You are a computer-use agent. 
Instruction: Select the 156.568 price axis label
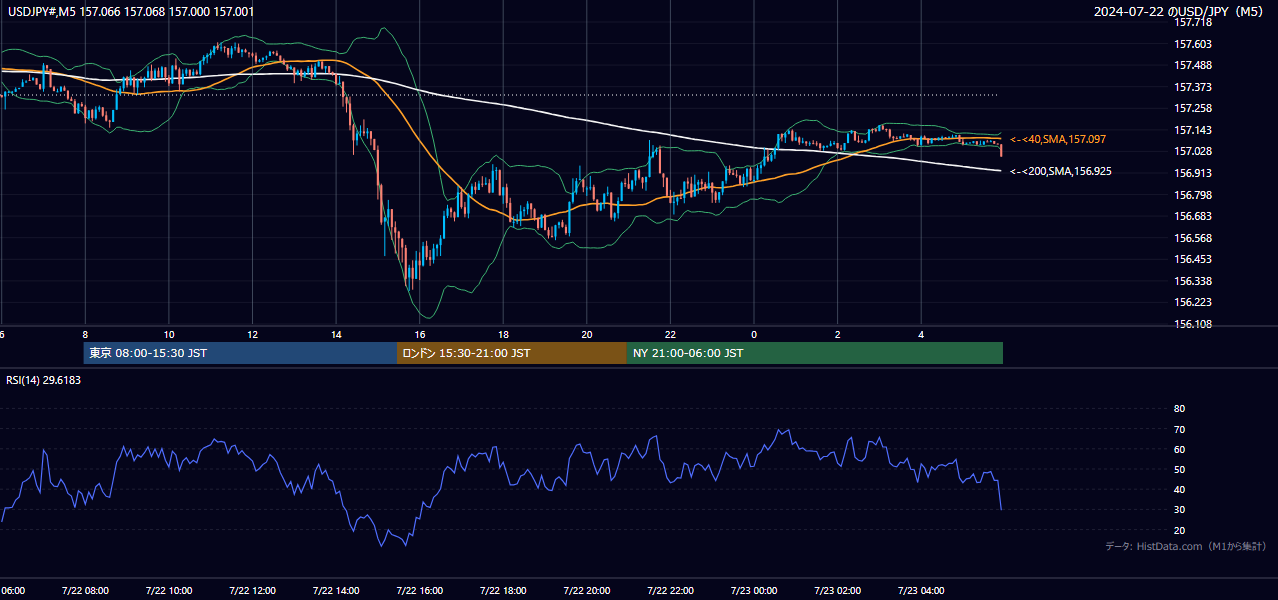point(1192,238)
